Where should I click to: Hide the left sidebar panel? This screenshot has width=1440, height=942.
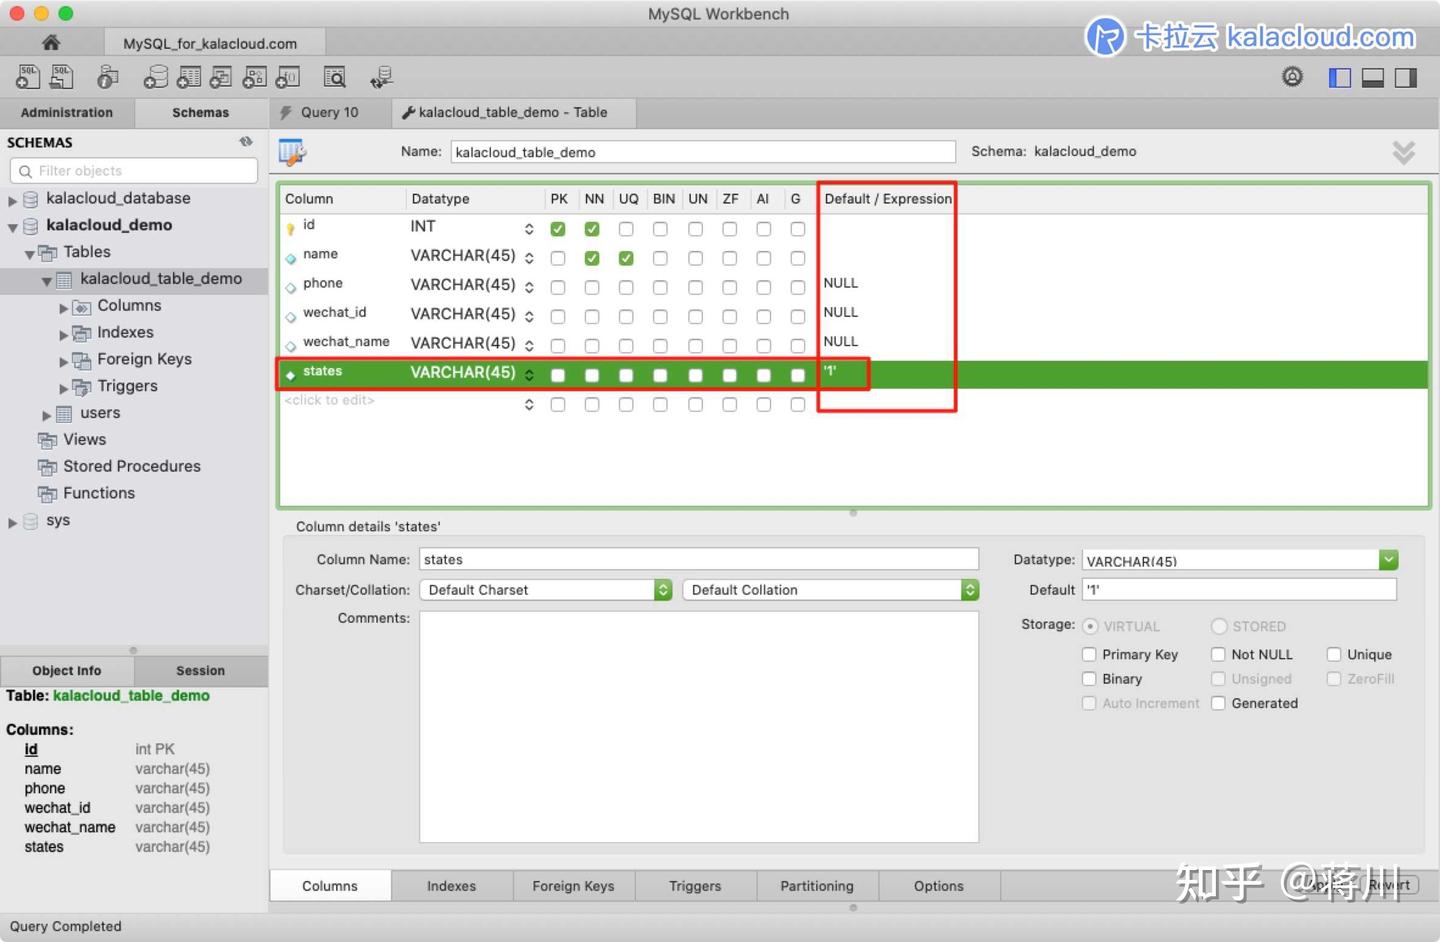click(x=1339, y=77)
